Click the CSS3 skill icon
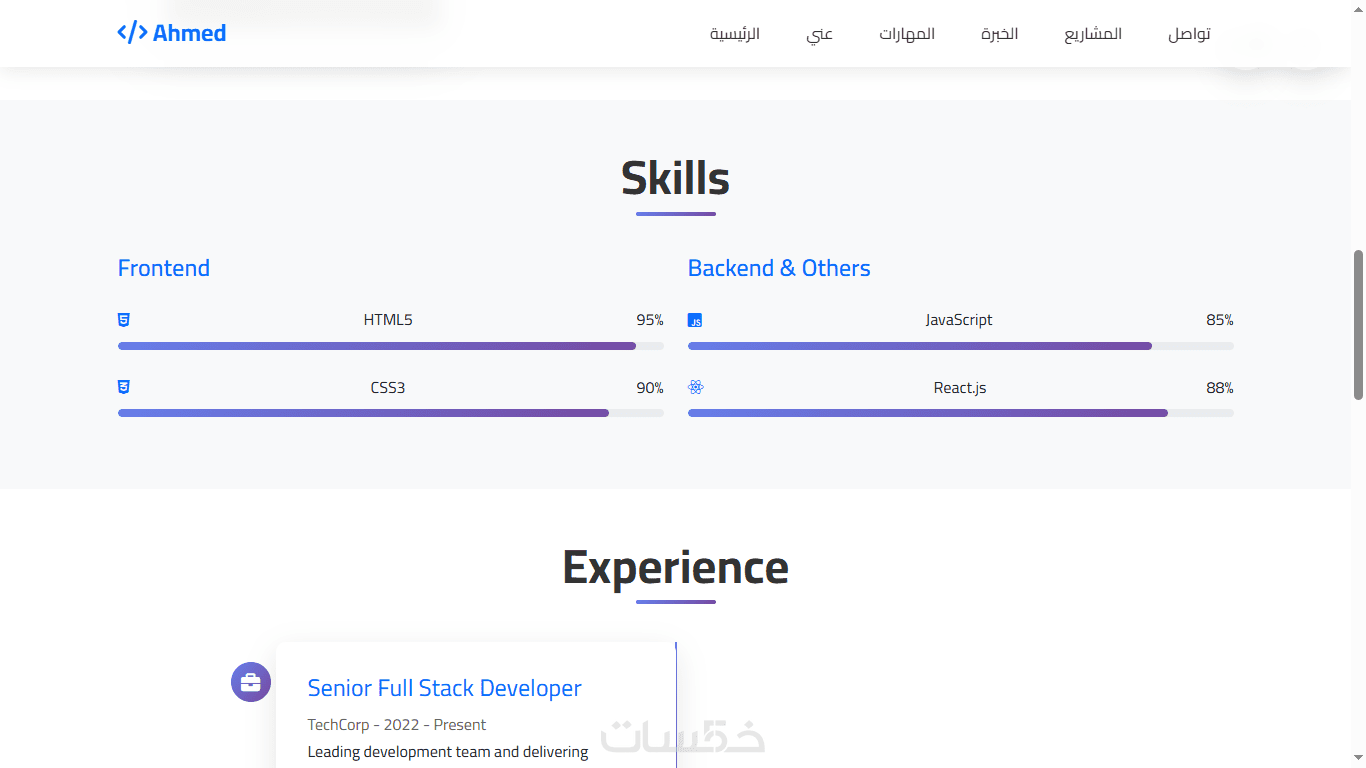 pos(124,387)
